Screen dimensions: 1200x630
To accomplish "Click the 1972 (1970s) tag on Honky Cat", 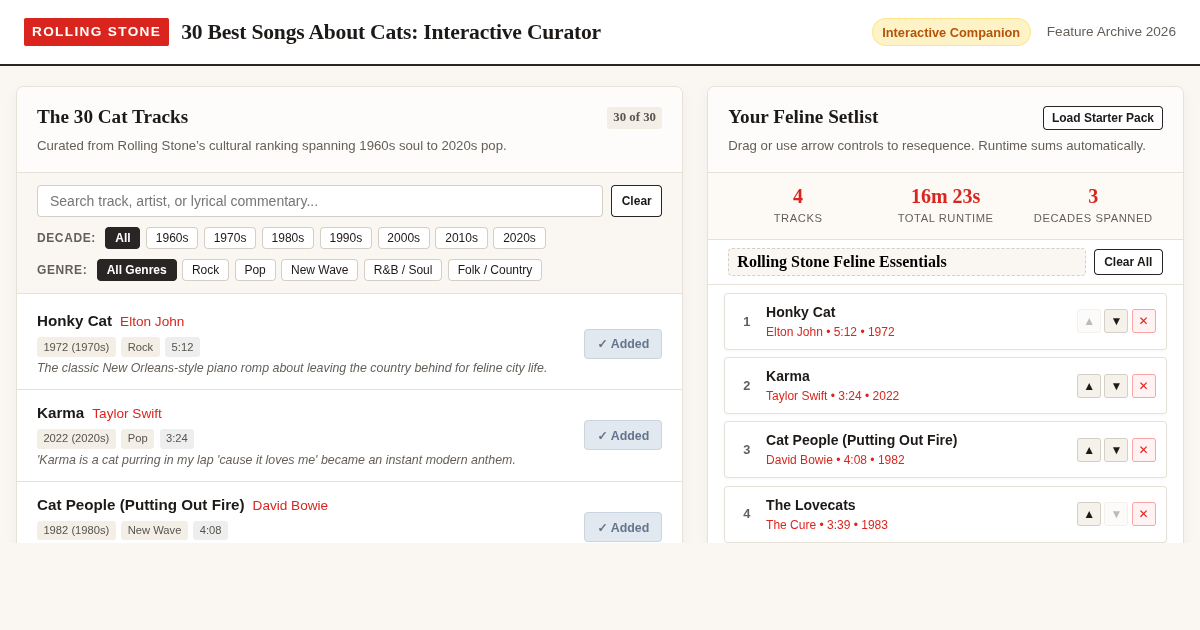I will (76, 347).
